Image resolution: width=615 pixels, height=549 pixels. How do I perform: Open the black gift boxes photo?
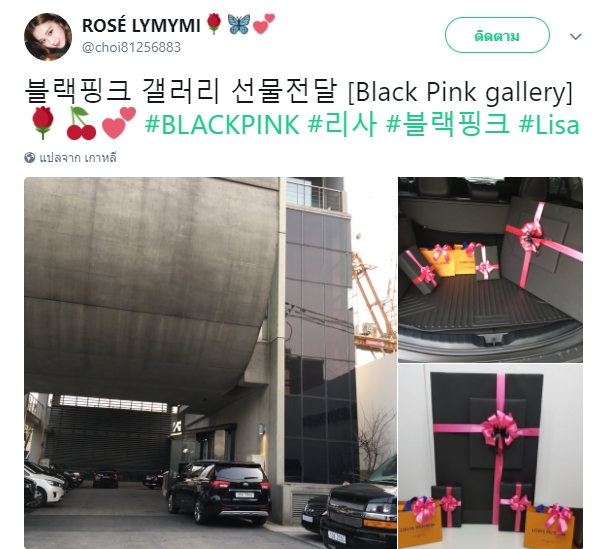coord(490,456)
